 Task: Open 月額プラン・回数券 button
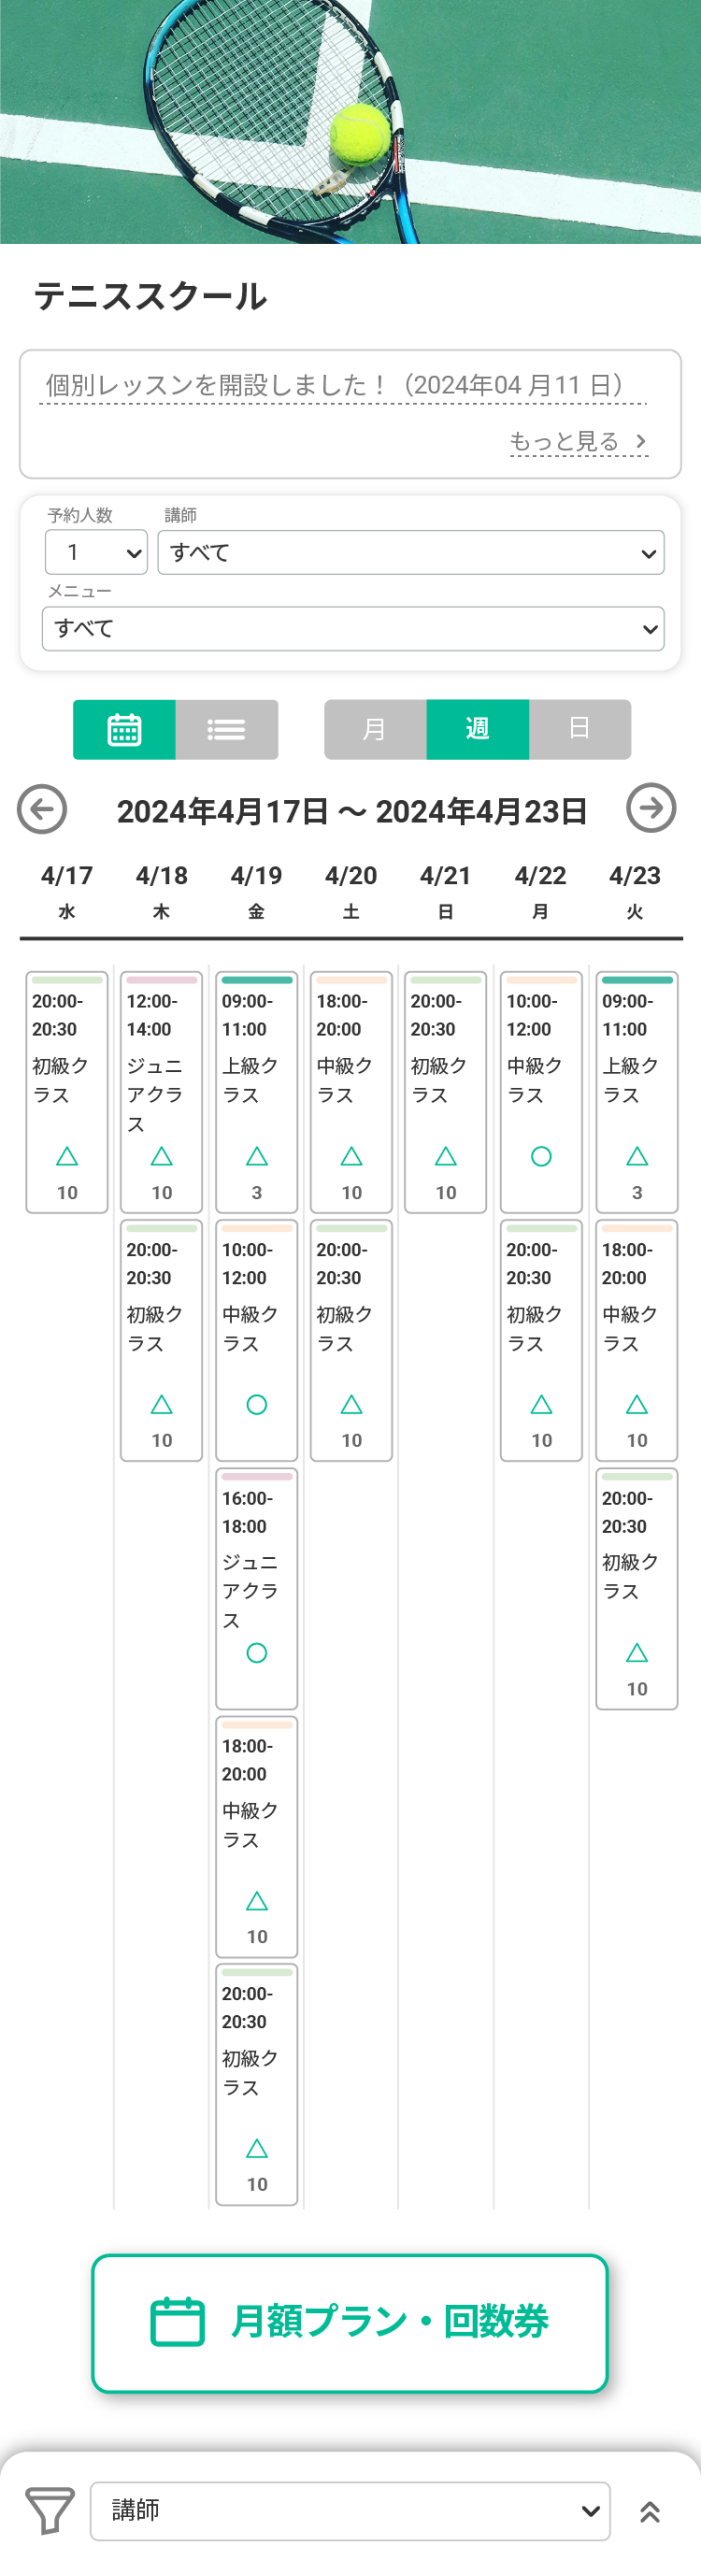coord(350,2322)
